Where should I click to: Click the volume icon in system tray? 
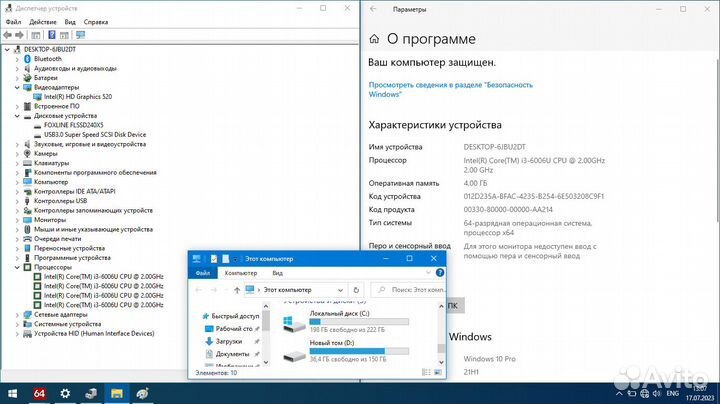pyautogui.click(x=657, y=394)
